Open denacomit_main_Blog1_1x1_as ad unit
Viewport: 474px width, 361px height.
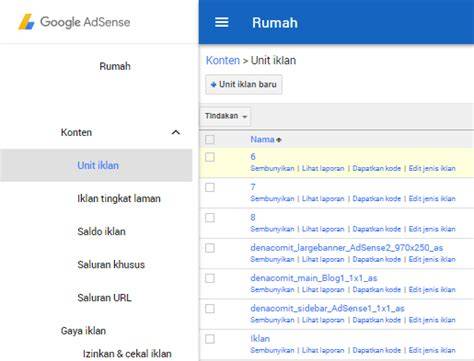(x=314, y=278)
